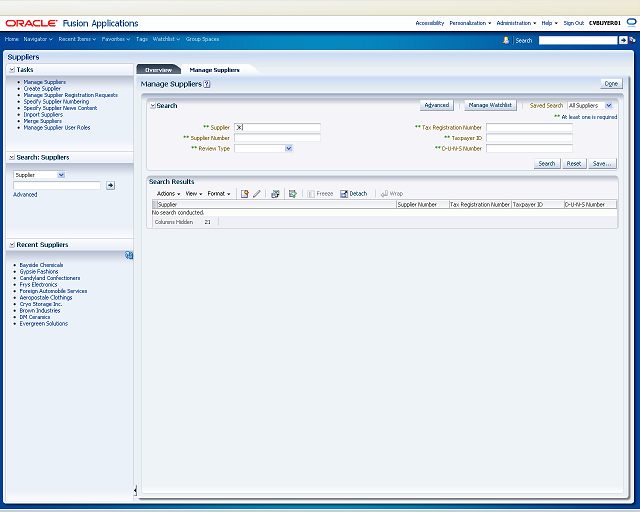Open recent supplier Frys Electronics
Viewport: 640px width, 512px height.
tap(38, 285)
